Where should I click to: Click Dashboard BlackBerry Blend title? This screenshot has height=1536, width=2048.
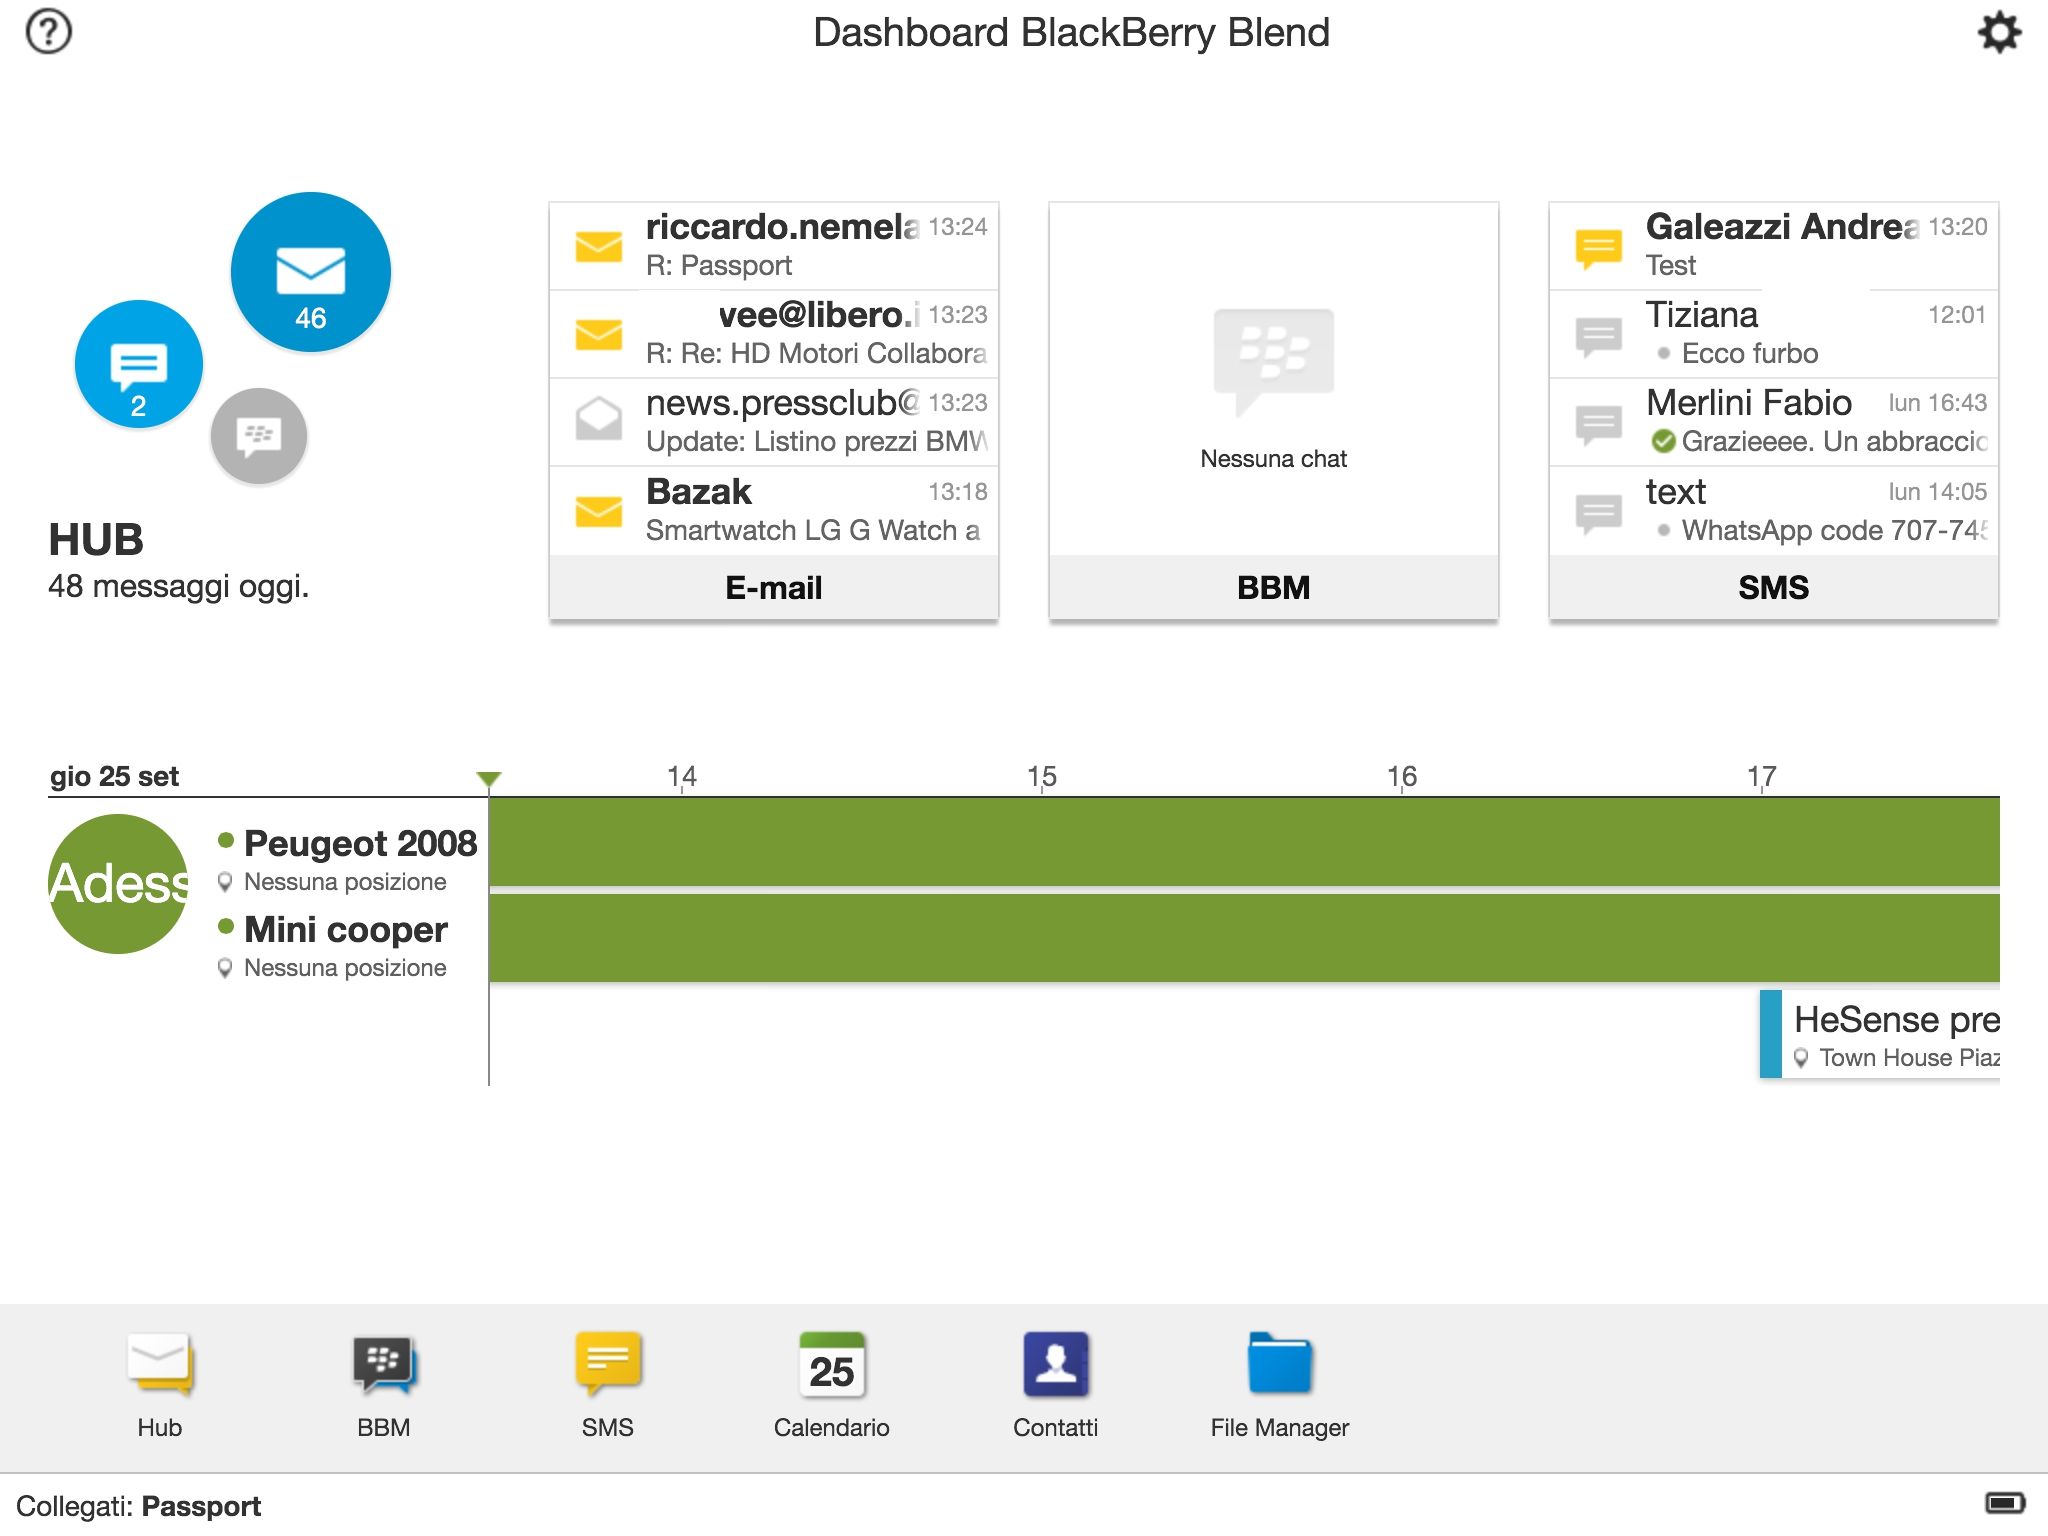(x=1071, y=33)
